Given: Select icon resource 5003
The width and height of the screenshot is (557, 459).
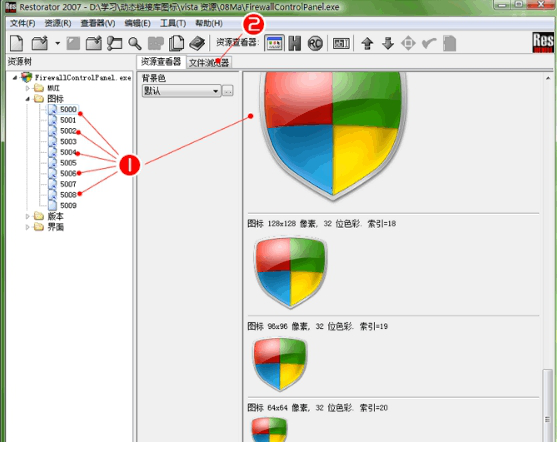Looking at the screenshot, I should [68, 141].
